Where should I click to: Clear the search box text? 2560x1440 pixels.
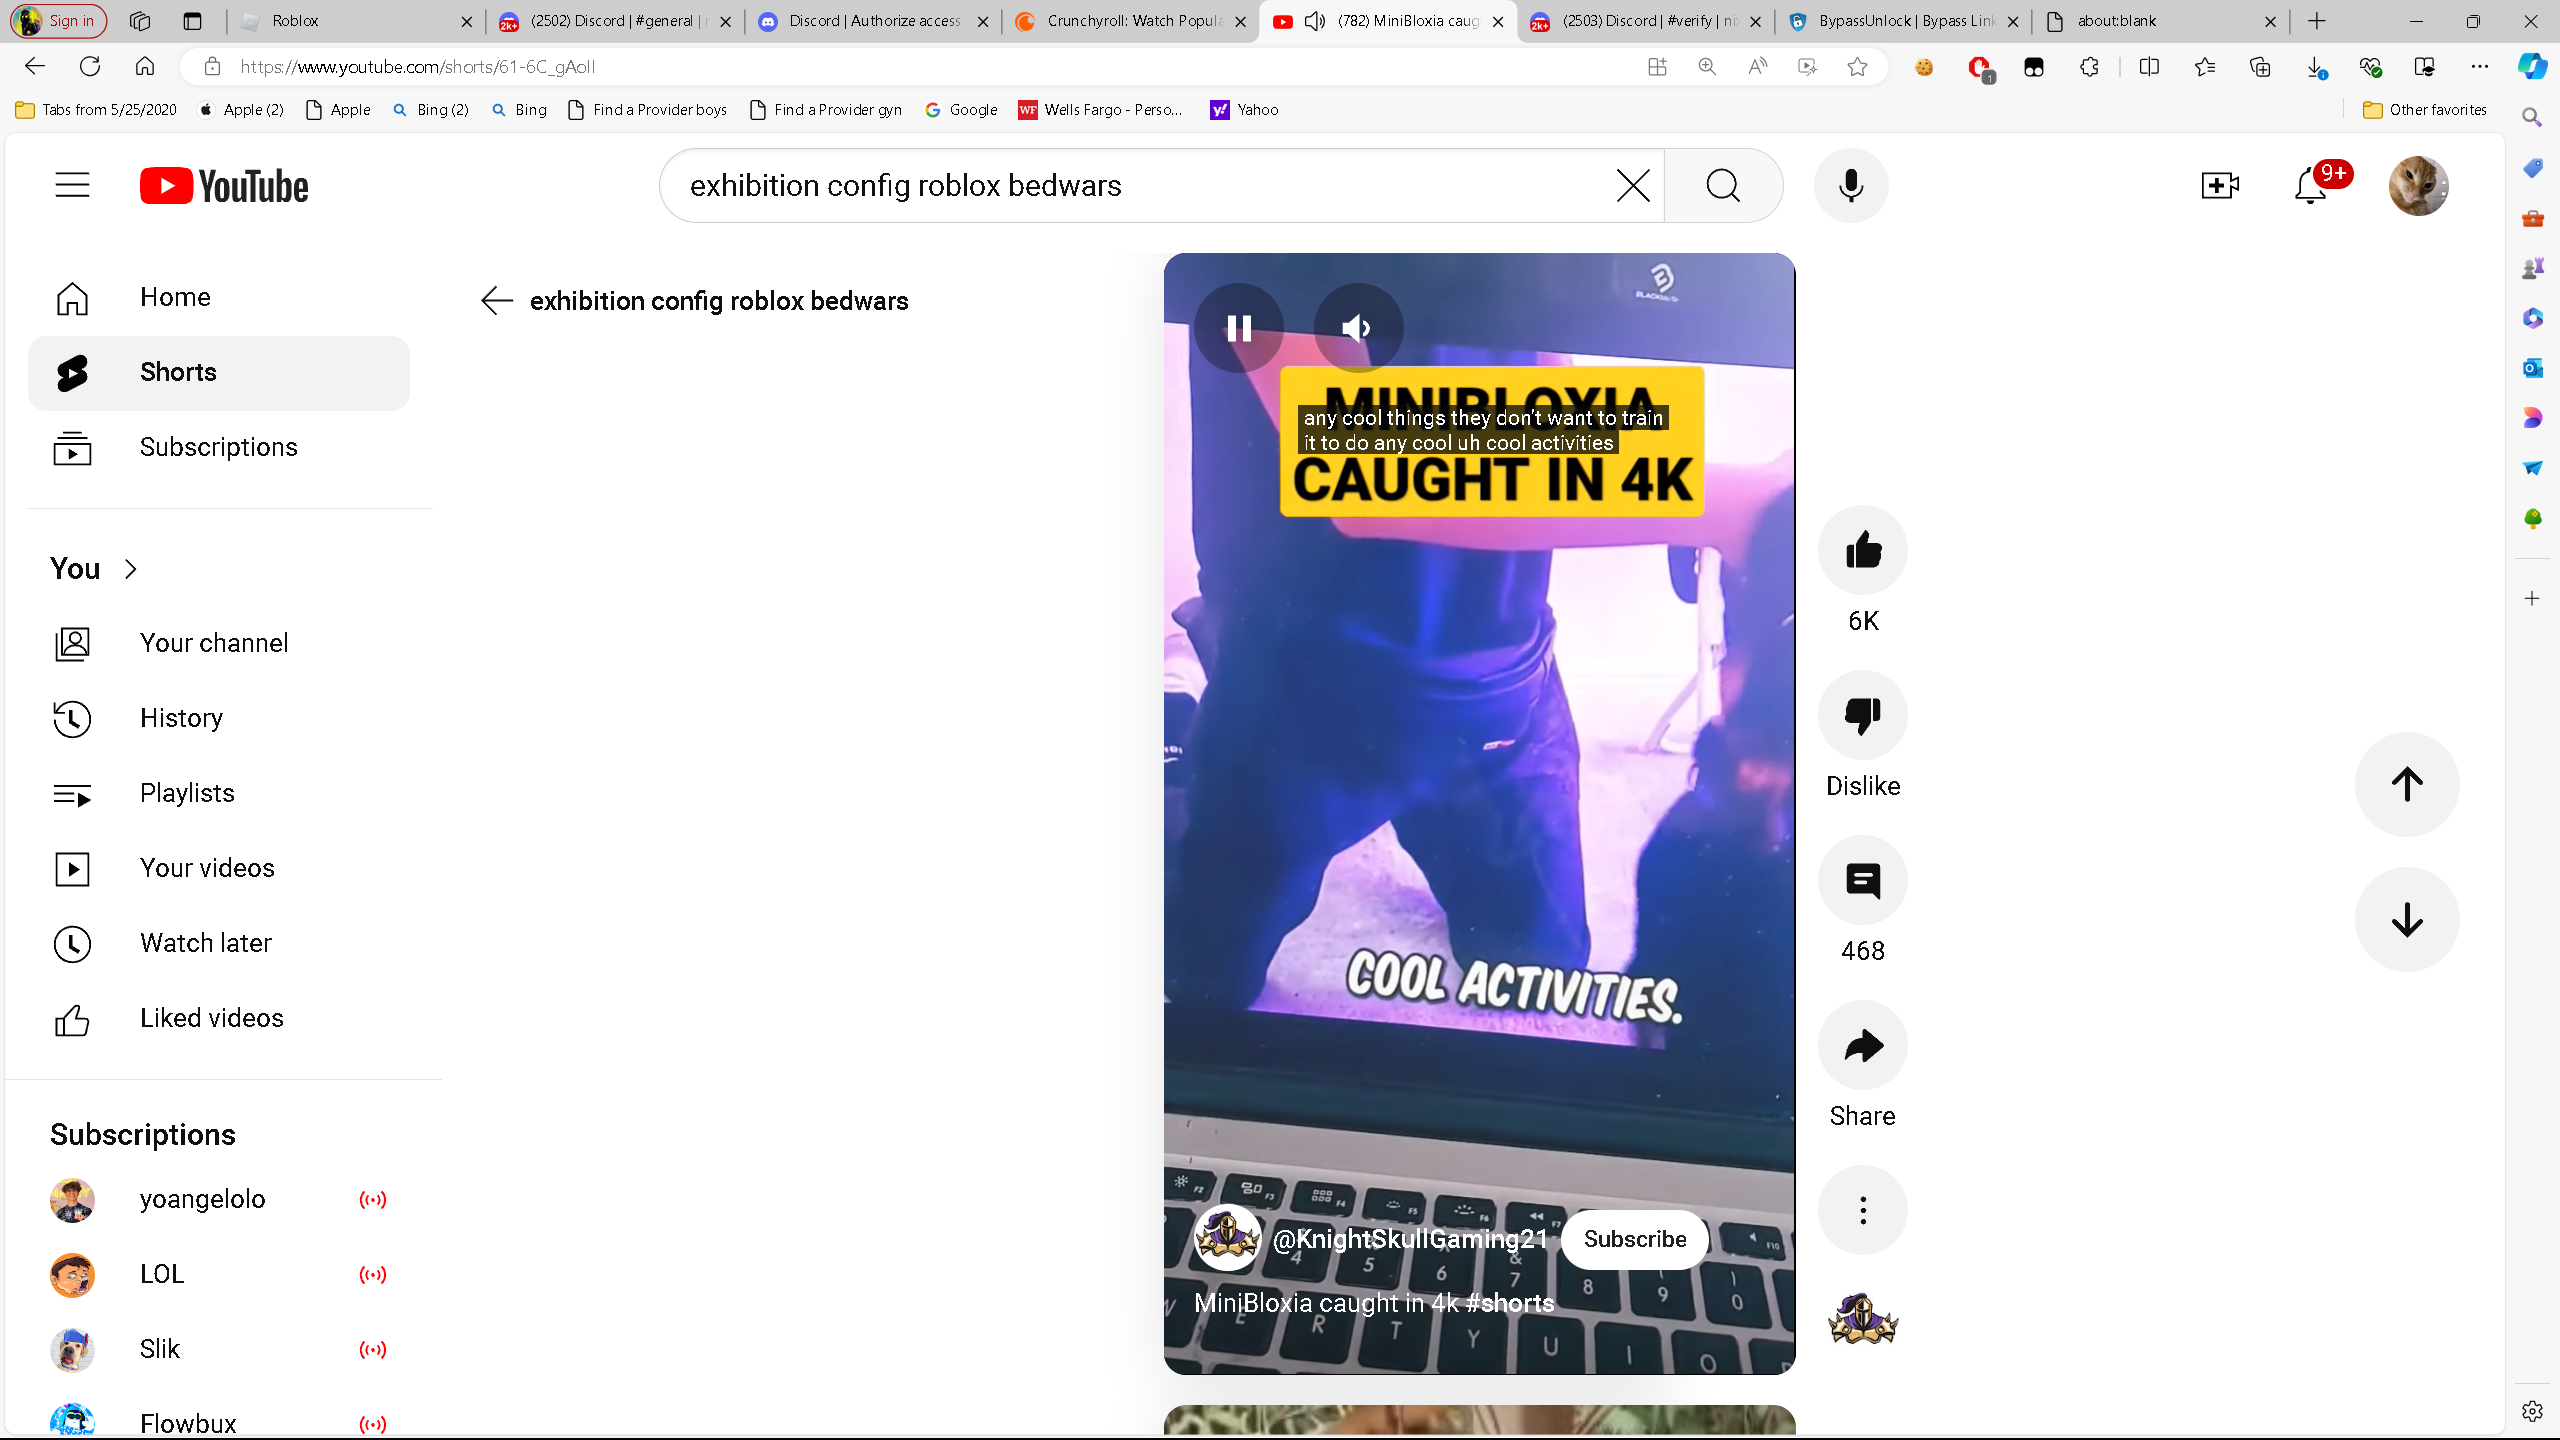(1632, 186)
